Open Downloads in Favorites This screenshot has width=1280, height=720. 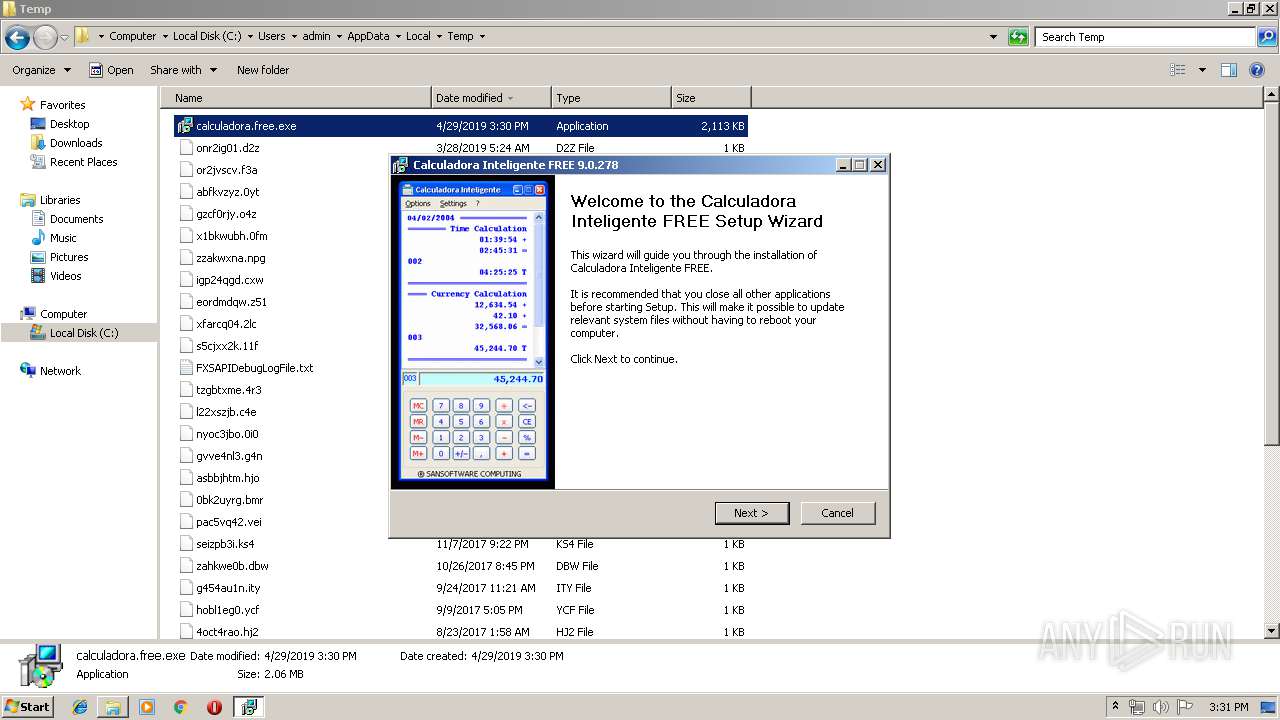click(76, 143)
